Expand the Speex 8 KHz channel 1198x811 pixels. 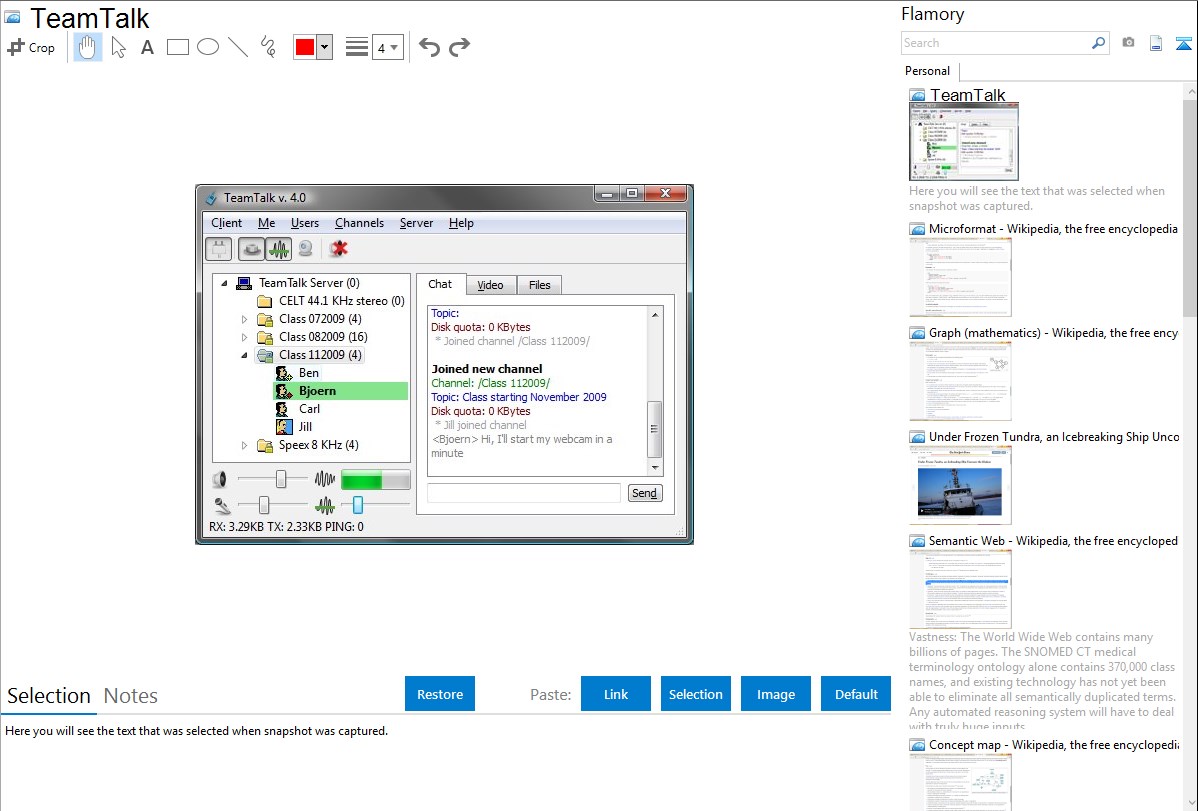point(244,446)
